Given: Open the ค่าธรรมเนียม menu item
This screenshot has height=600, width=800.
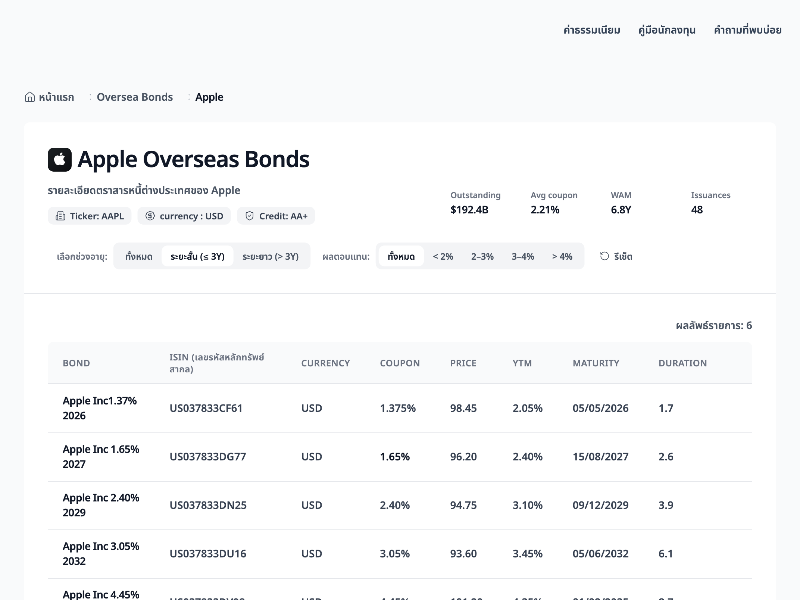Looking at the screenshot, I should tap(592, 30).
